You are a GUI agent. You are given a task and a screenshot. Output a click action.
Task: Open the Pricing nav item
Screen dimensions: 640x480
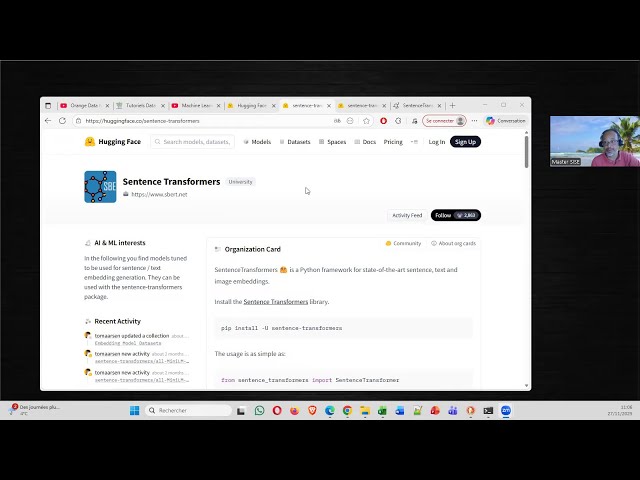point(393,142)
